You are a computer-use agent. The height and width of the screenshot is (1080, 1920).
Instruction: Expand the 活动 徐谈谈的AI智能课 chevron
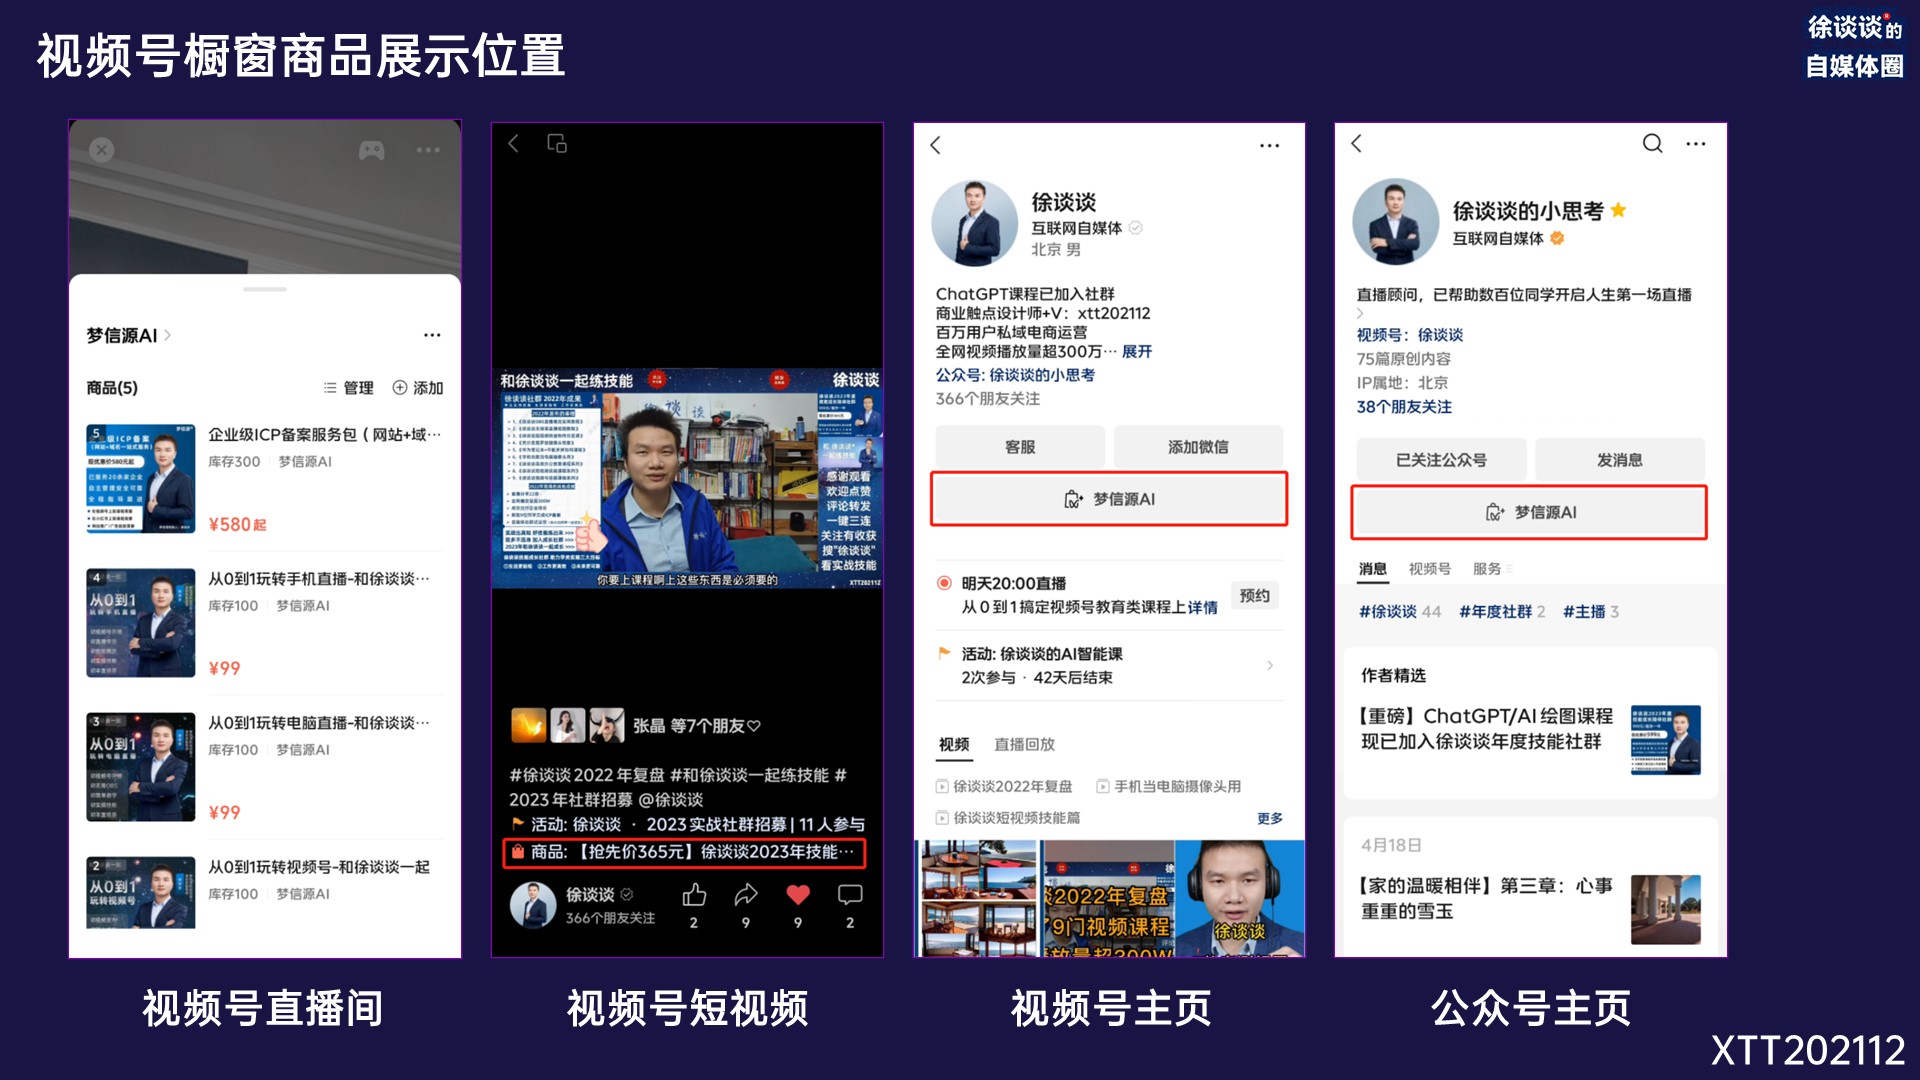tap(1270, 666)
